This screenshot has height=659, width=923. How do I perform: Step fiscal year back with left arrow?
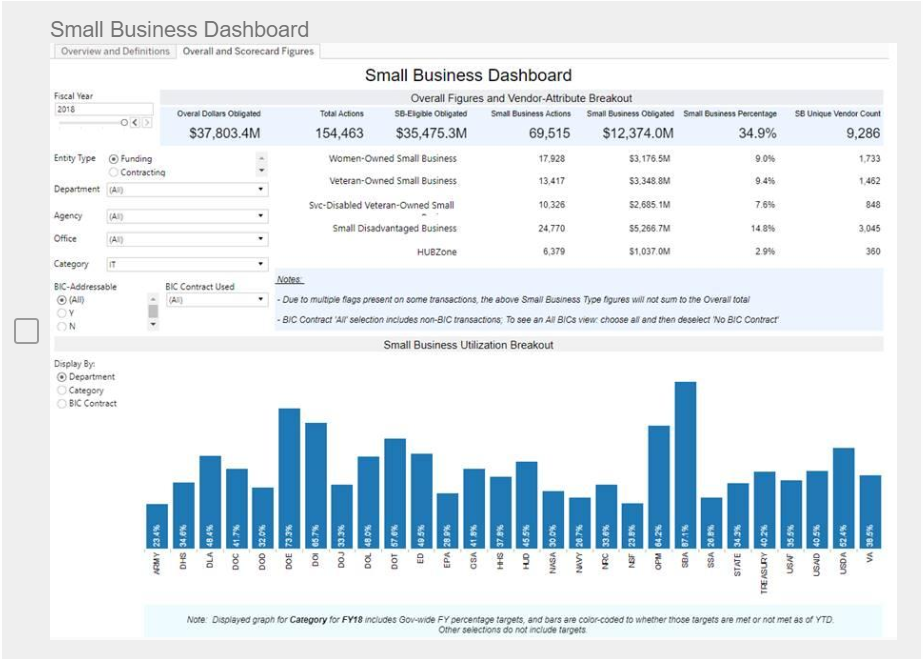[x=137, y=122]
